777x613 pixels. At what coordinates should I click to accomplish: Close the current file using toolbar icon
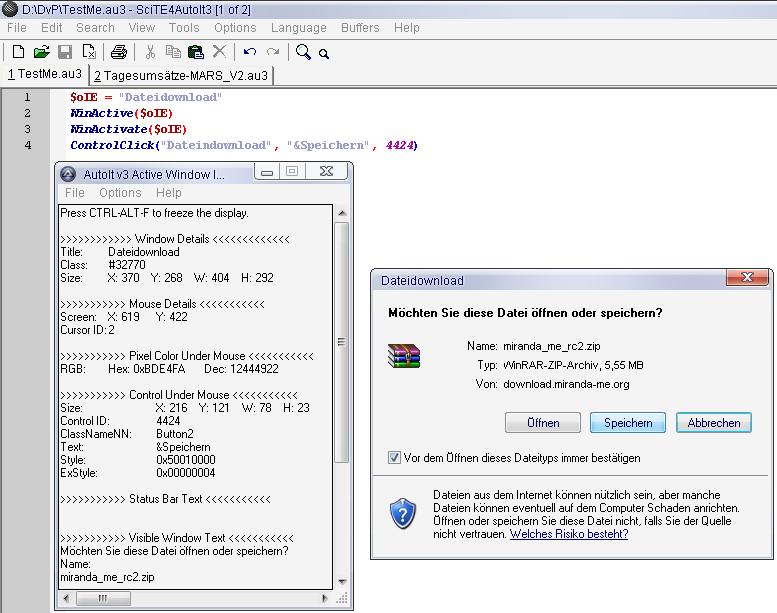[x=89, y=52]
